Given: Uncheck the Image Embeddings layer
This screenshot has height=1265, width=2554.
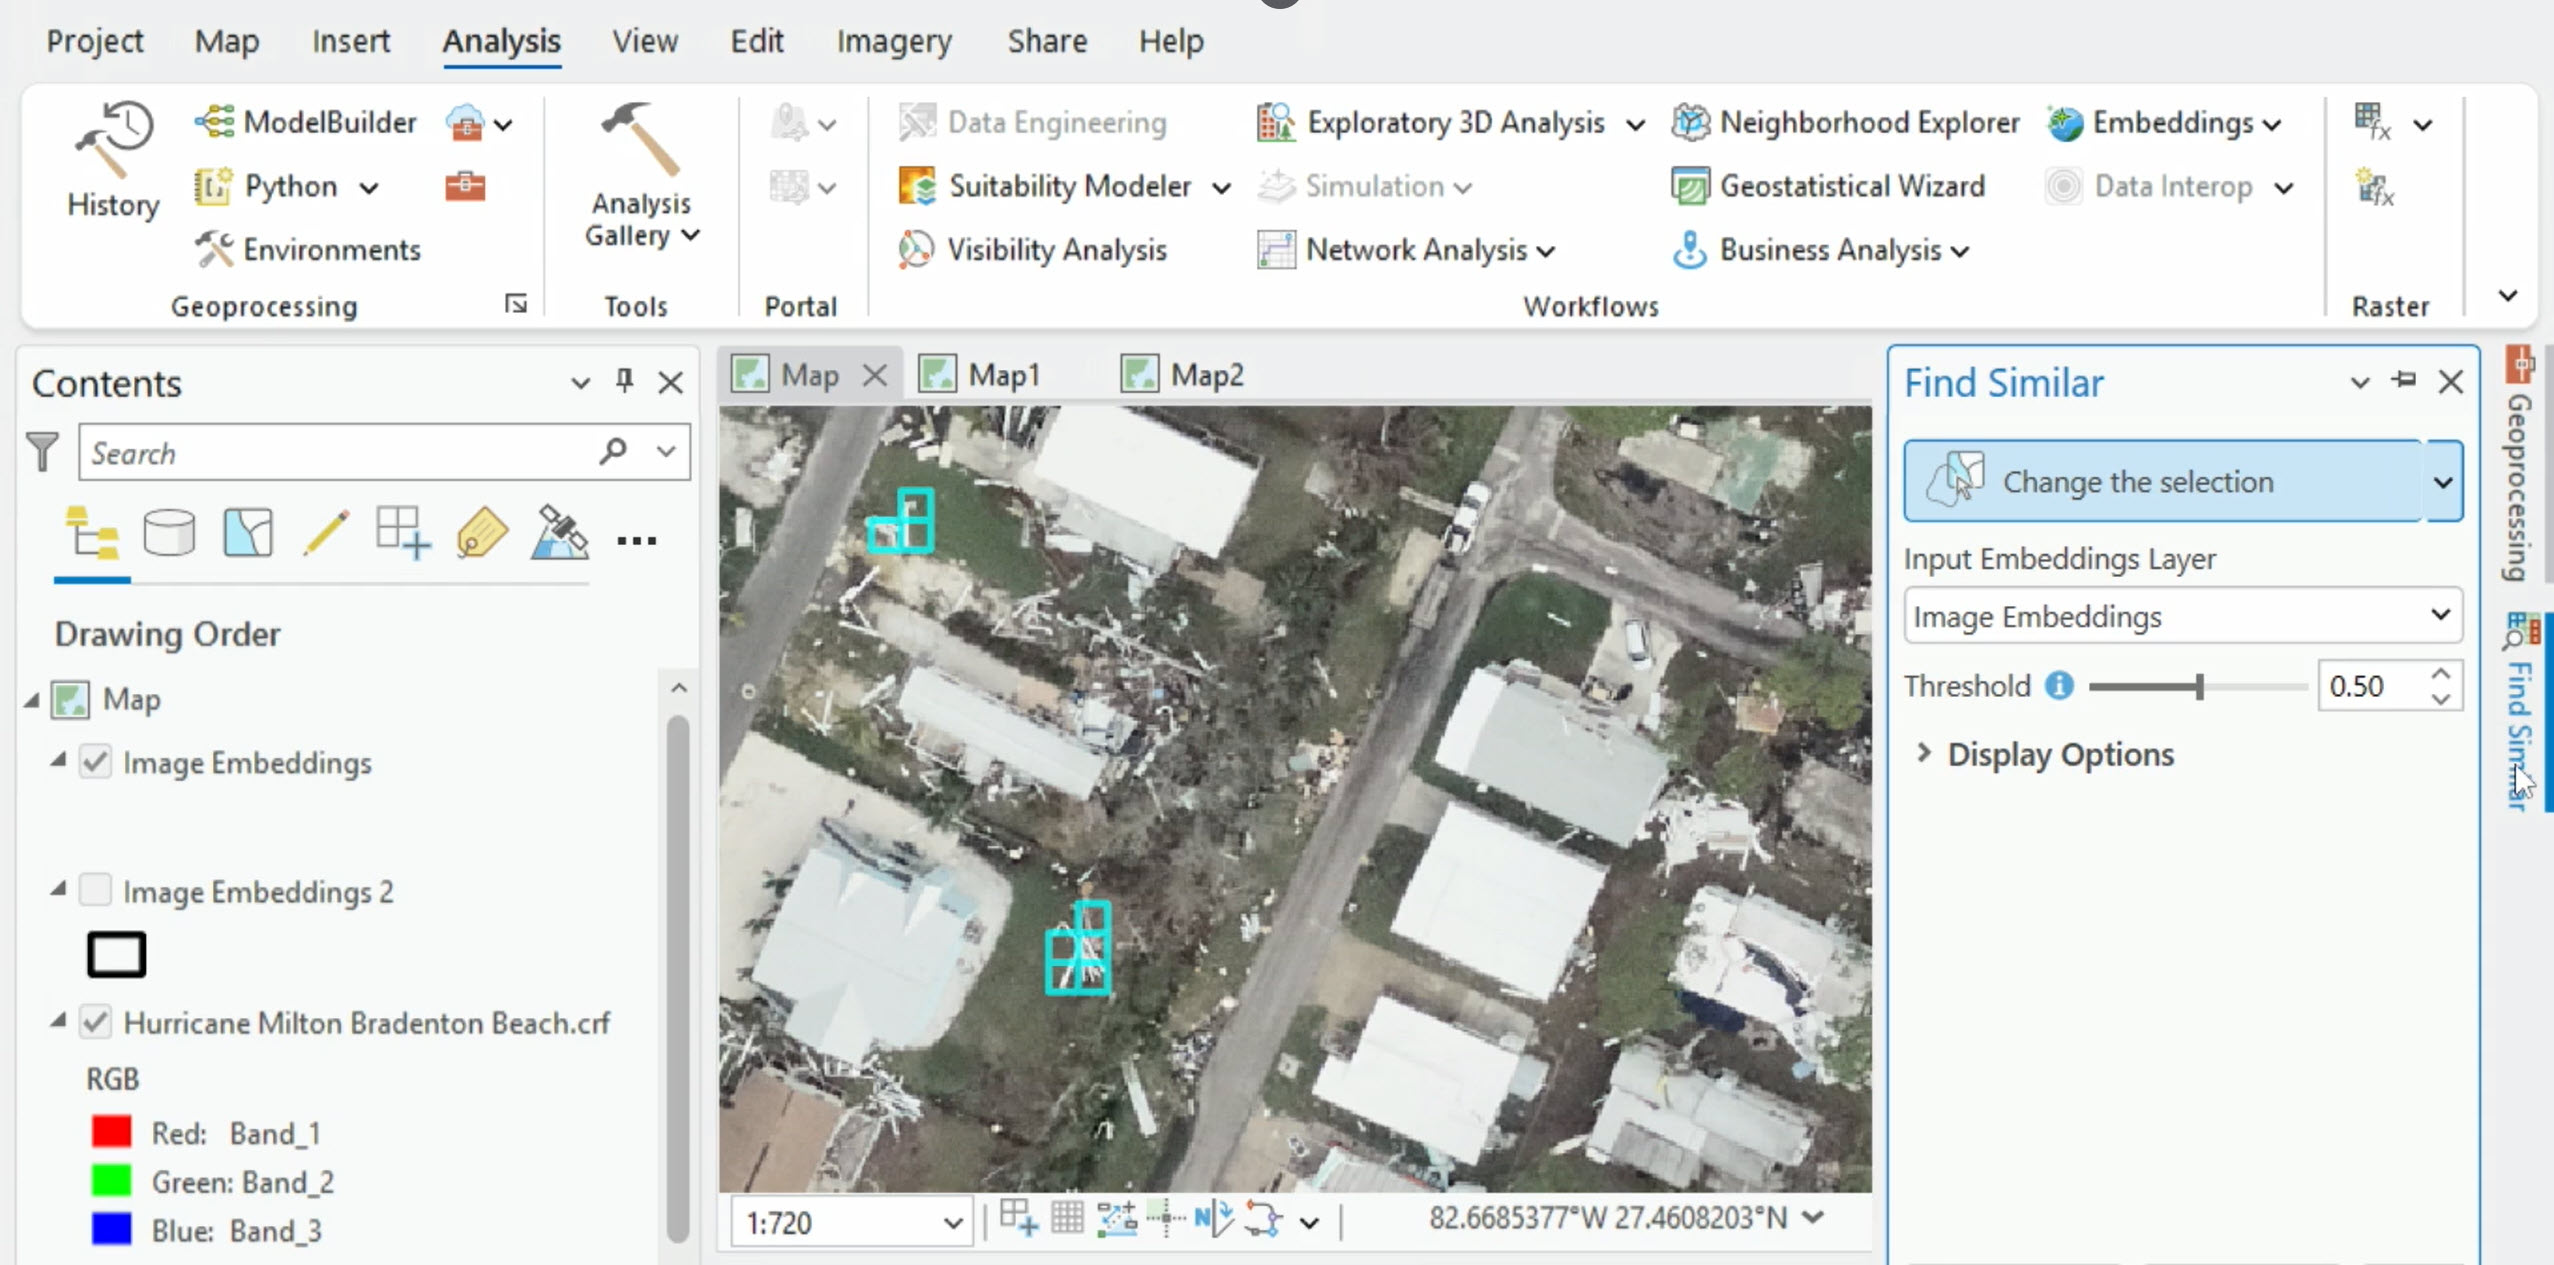Looking at the screenshot, I should pos(96,763).
